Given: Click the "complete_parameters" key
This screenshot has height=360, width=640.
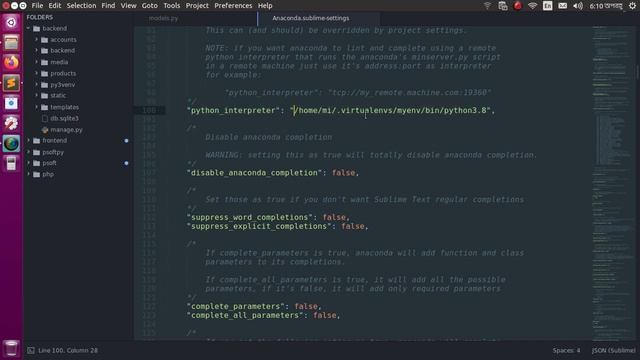Looking at the screenshot, I should click(236, 306).
